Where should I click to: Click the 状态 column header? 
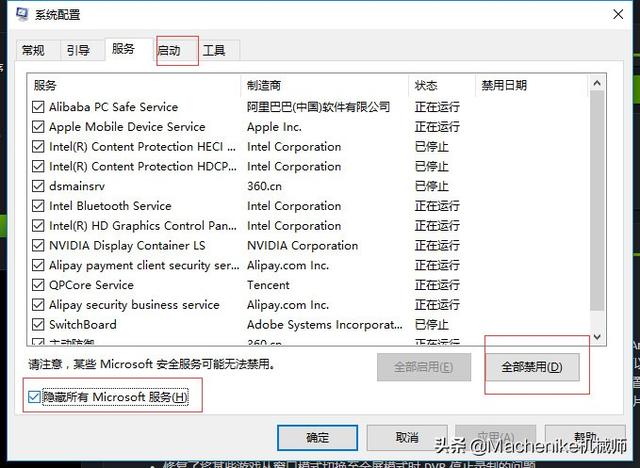click(x=442, y=85)
